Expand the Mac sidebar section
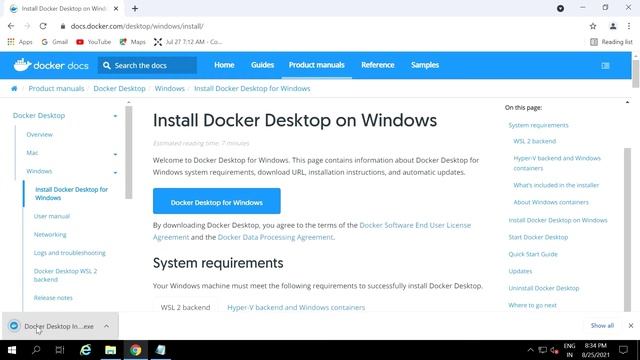 115,154
